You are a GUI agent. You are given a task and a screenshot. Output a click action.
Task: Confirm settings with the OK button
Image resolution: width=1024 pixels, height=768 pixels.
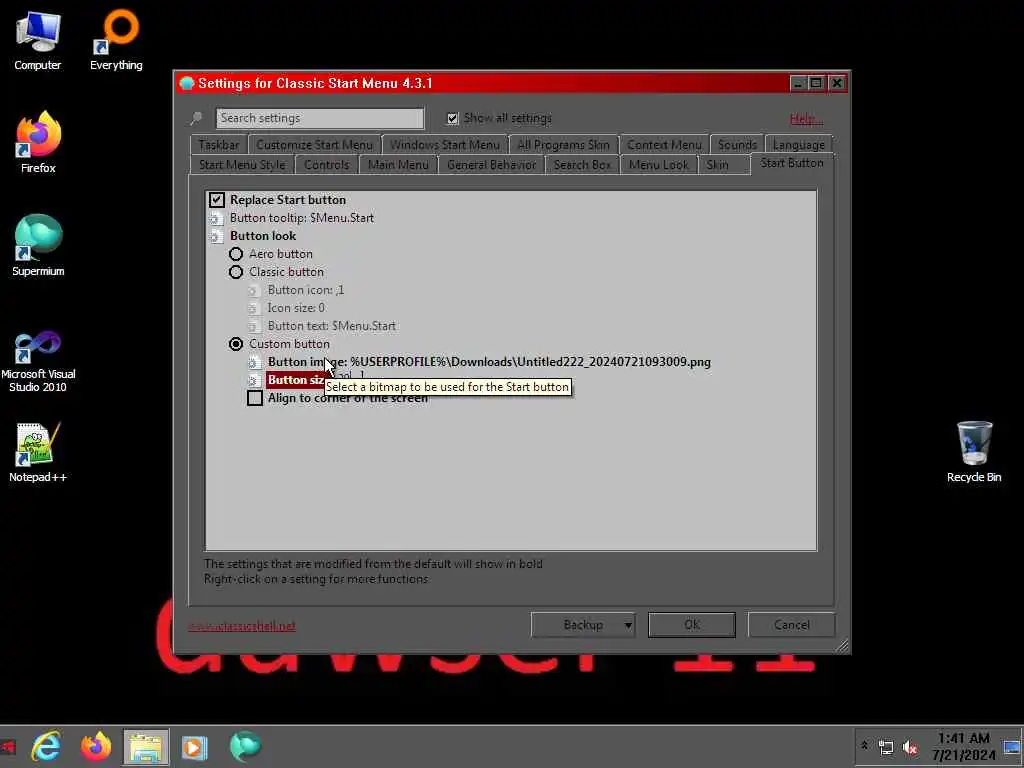(x=692, y=625)
